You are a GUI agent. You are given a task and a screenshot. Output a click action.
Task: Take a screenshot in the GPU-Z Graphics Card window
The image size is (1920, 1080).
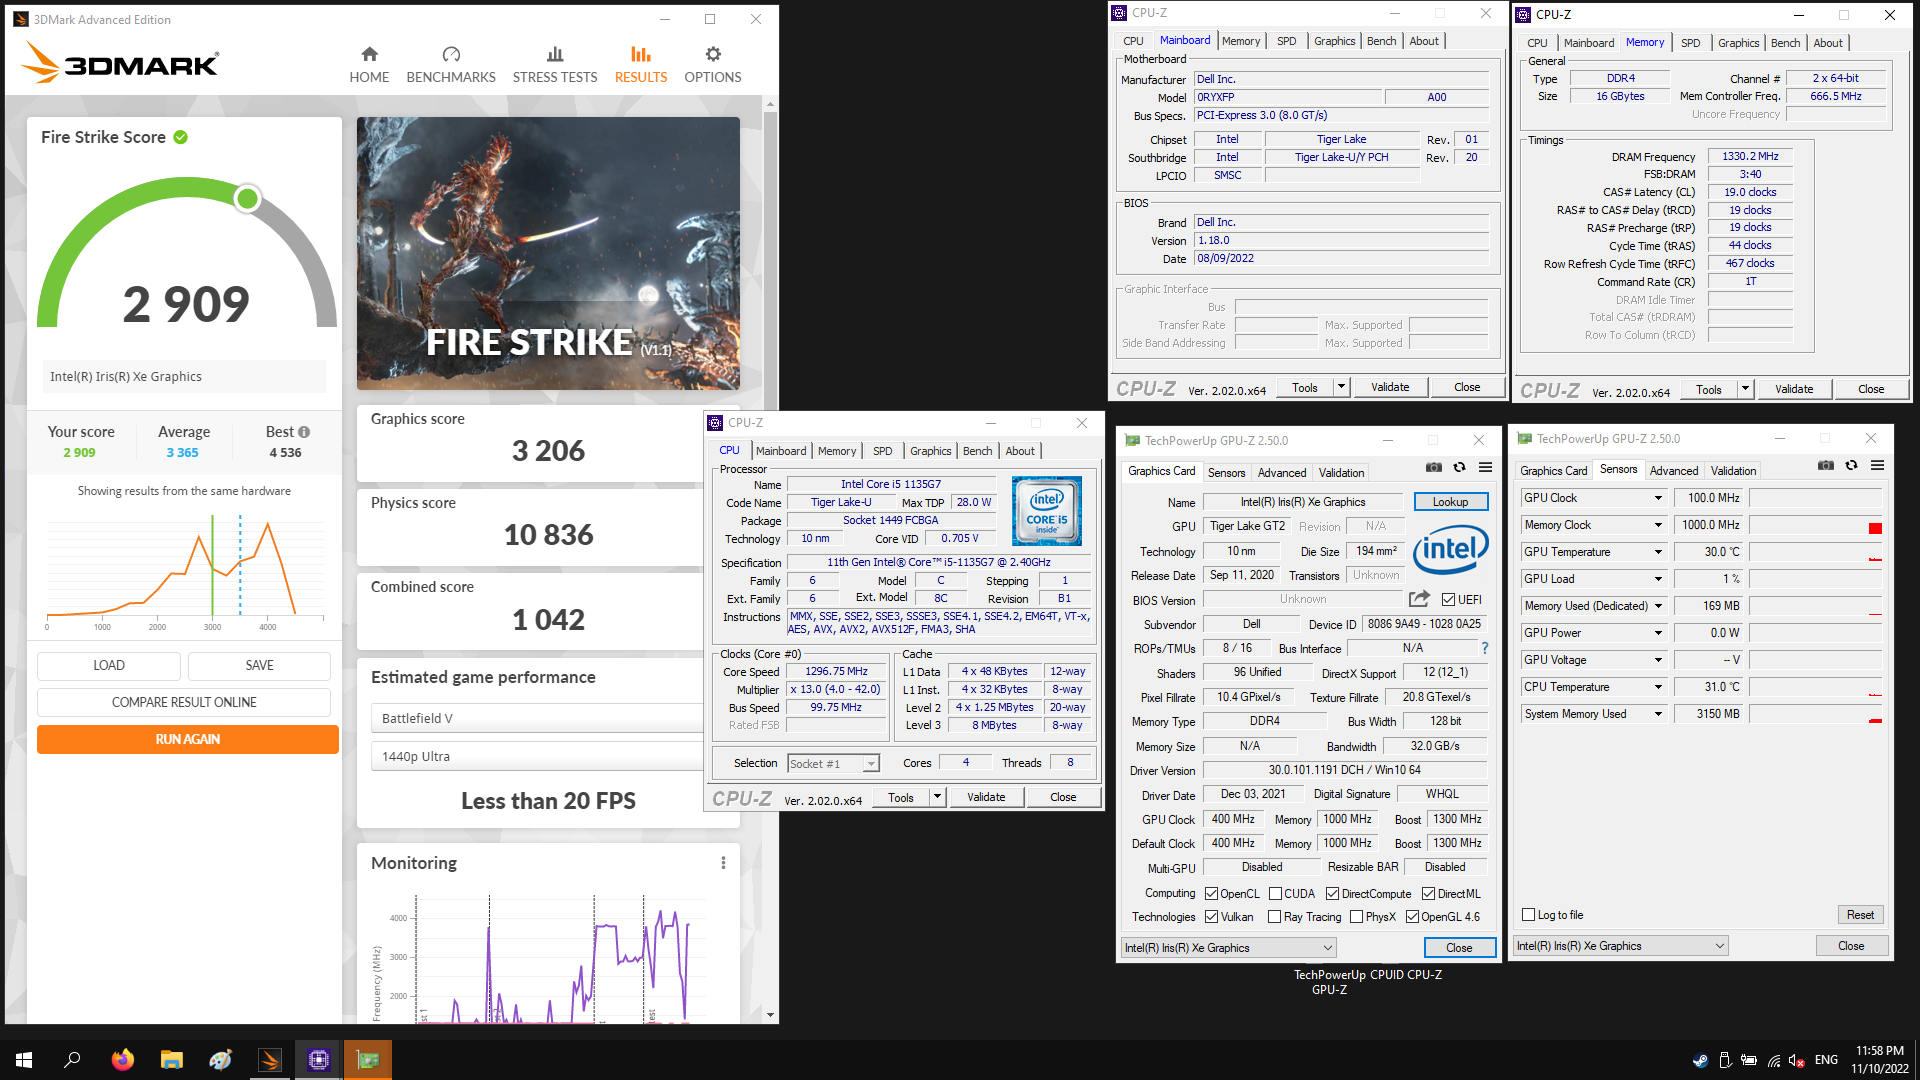point(1433,467)
